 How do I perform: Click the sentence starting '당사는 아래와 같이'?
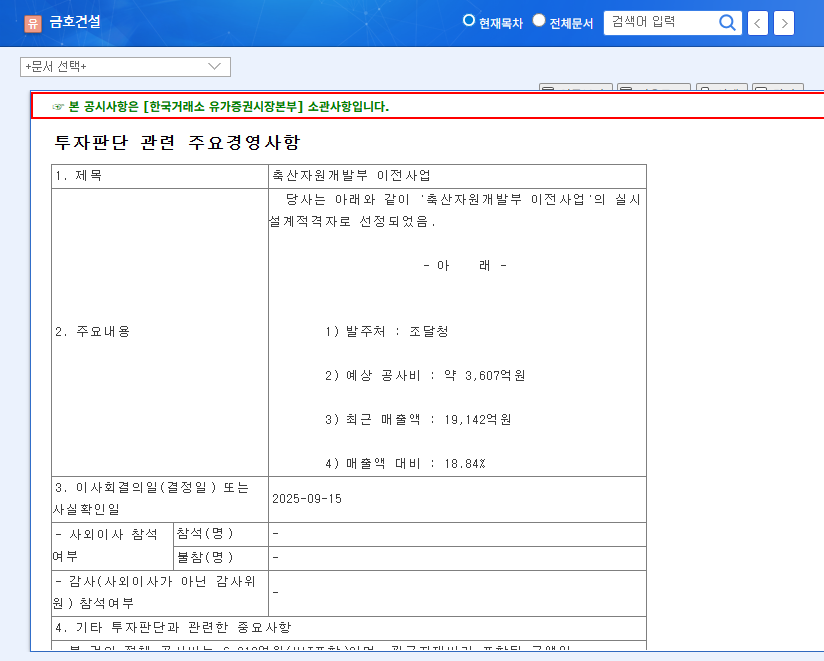click(x=455, y=211)
